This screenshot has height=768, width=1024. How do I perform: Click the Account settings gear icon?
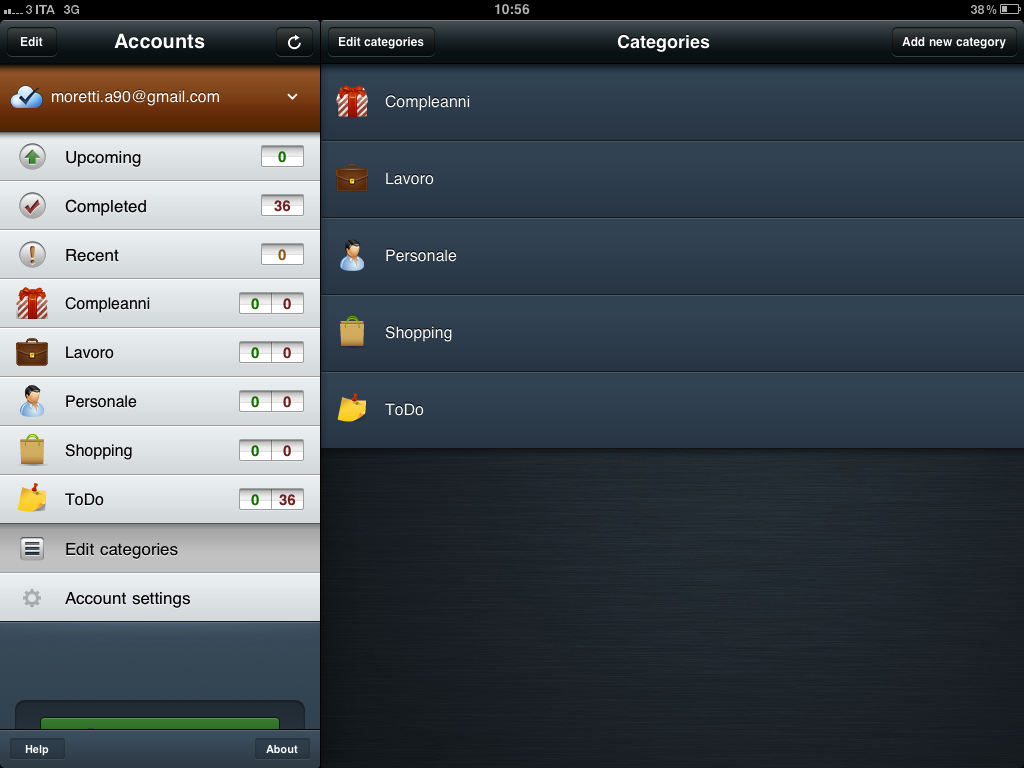(x=32, y=598)
